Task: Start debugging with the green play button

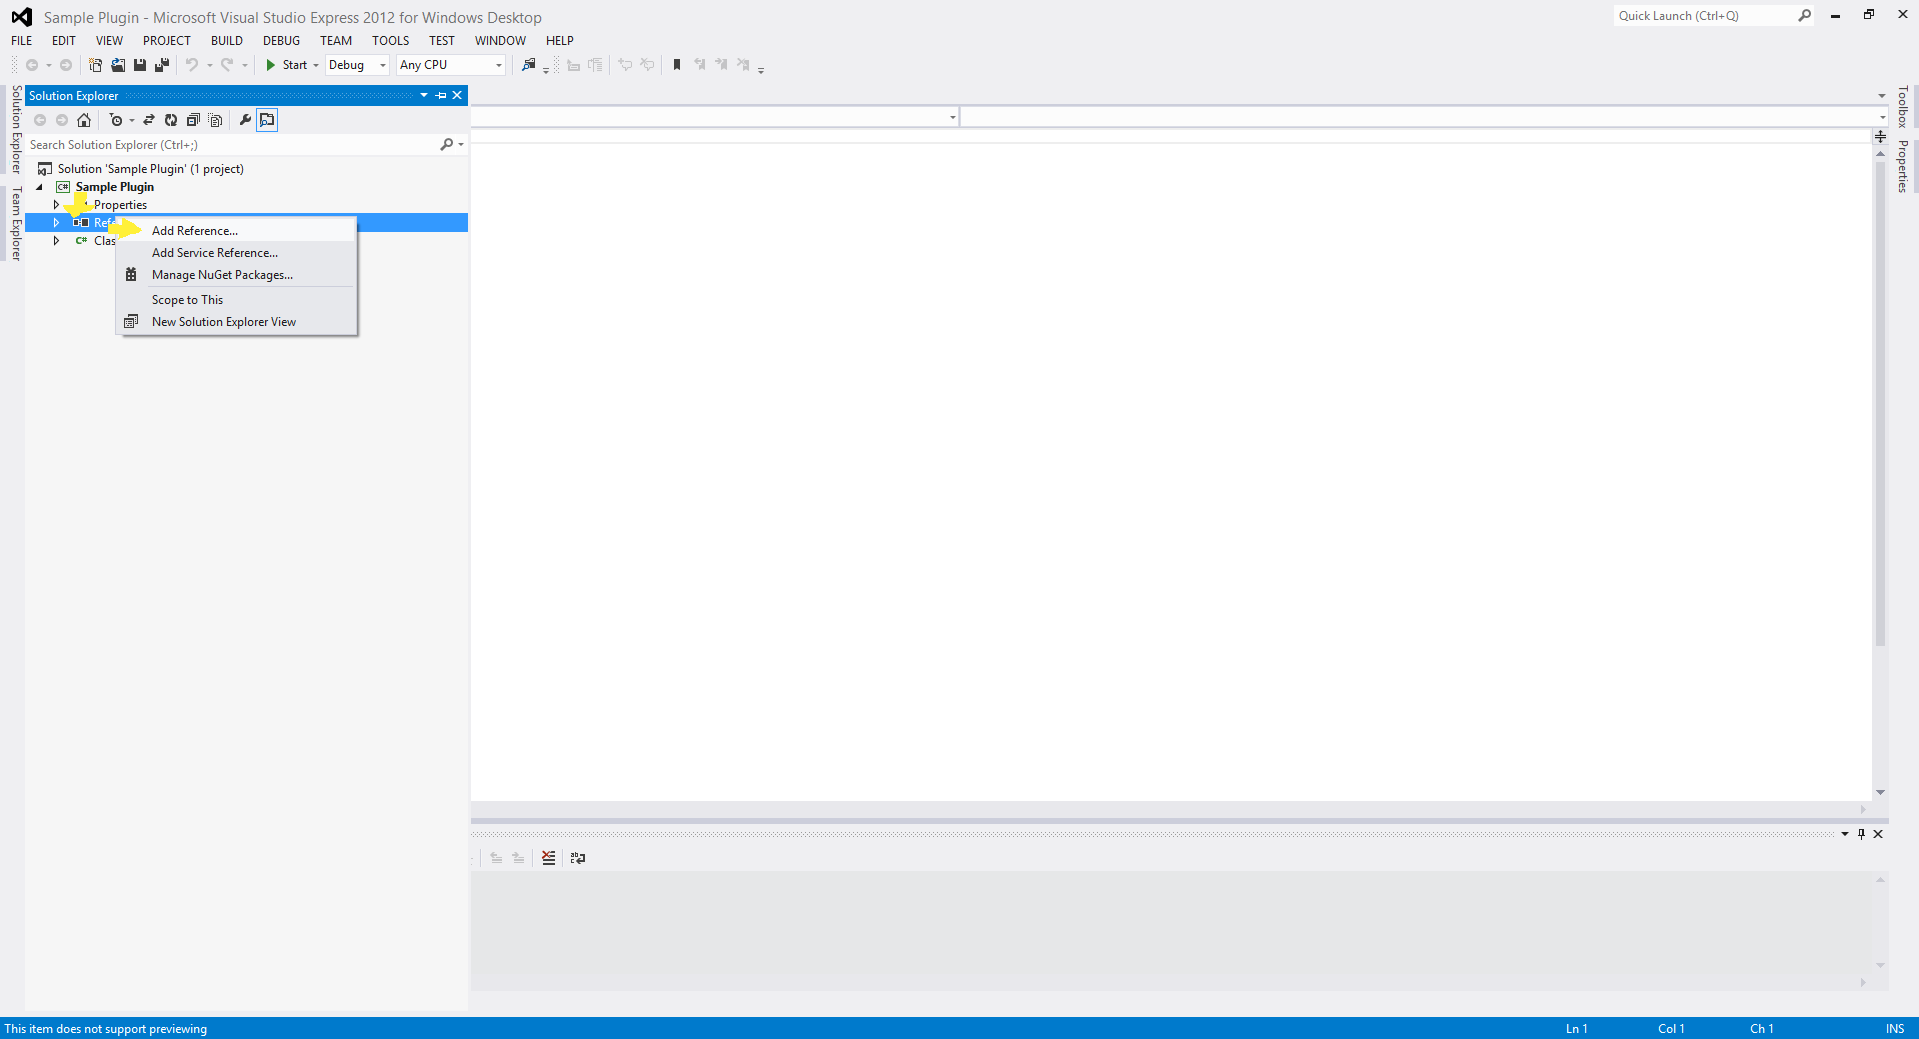Action: [x=270, y=65]
